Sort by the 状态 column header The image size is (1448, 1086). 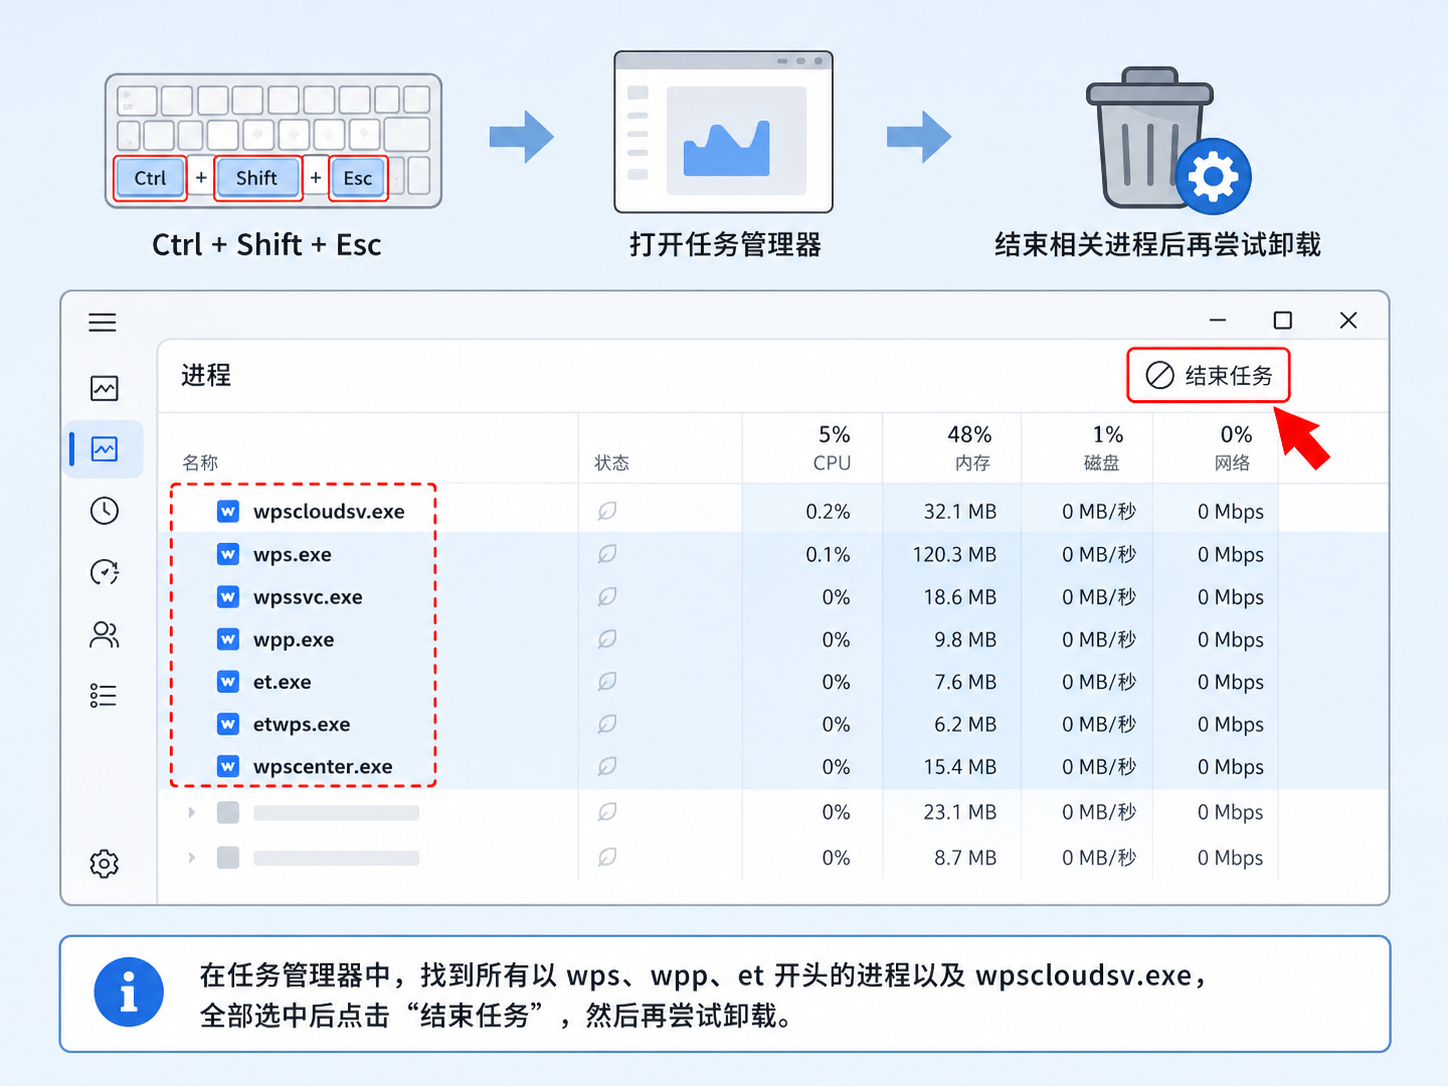612,462
